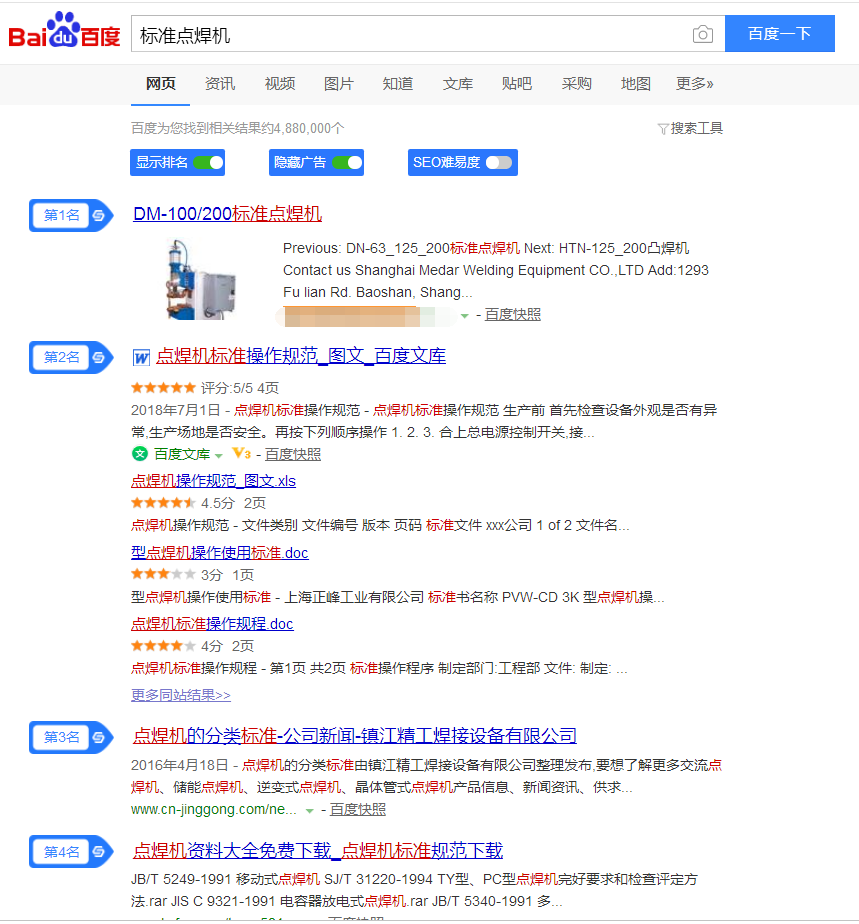The image size is (859, 924).
Task: Click the Baidu logo
Action: pyautogui.click(x=64, y=30)
